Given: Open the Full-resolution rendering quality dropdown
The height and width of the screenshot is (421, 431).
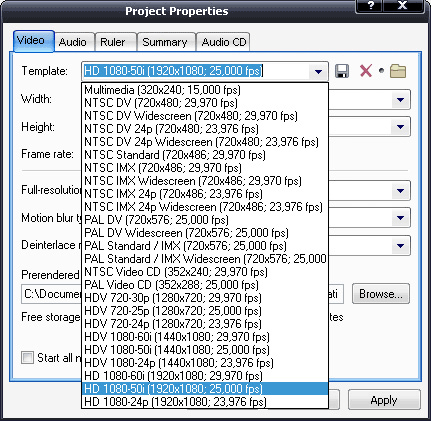Looking at the screenshot, I should coord(400,191).
